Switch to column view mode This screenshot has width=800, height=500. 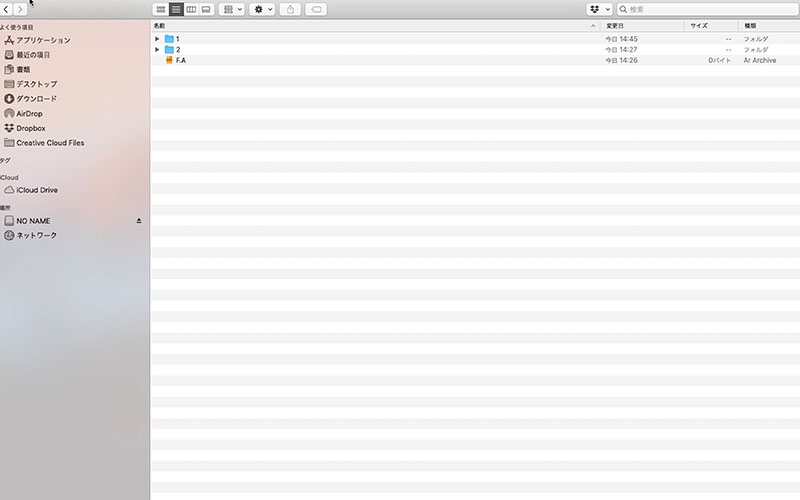(x=191, y=9)
